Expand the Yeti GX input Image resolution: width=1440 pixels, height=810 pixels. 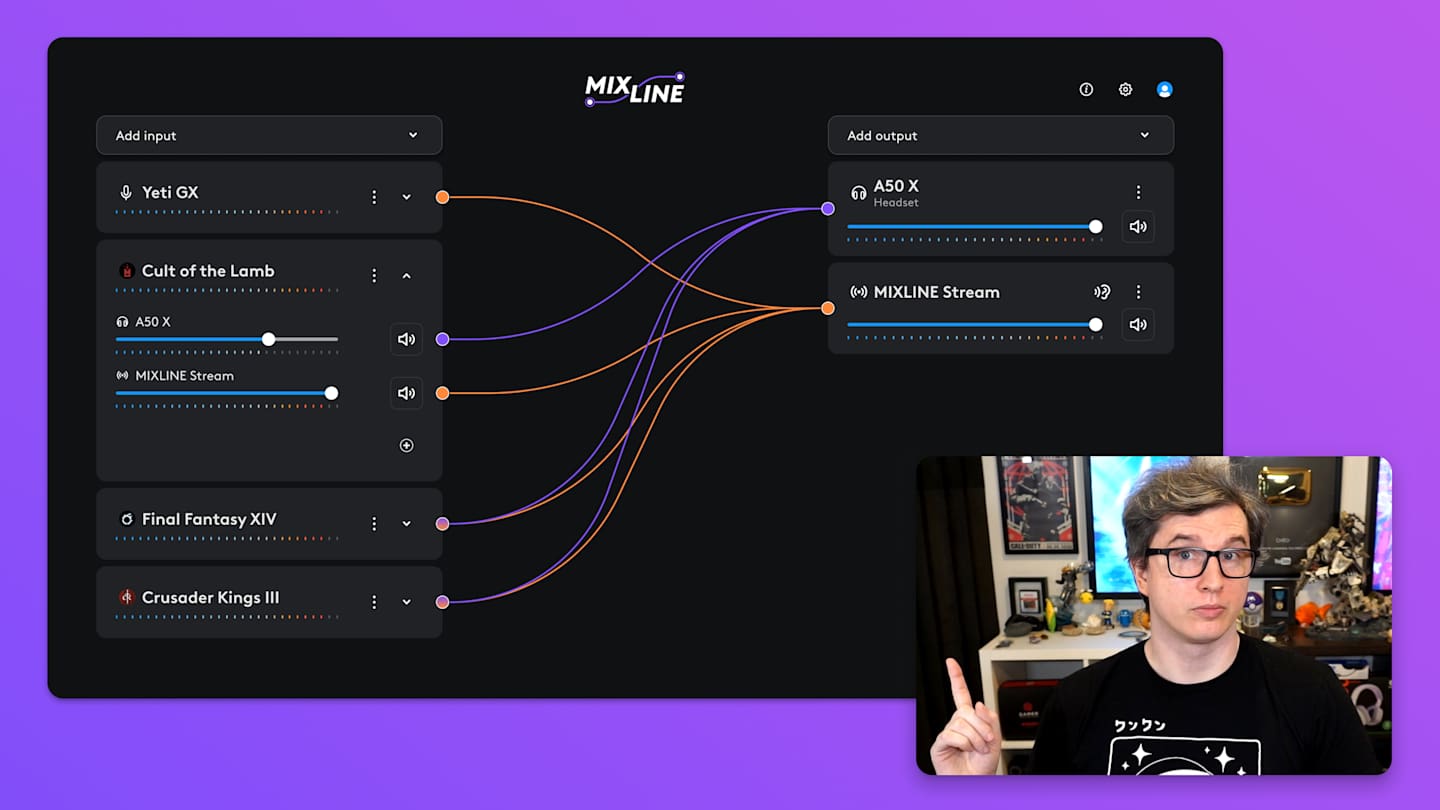tap(407, 197)
